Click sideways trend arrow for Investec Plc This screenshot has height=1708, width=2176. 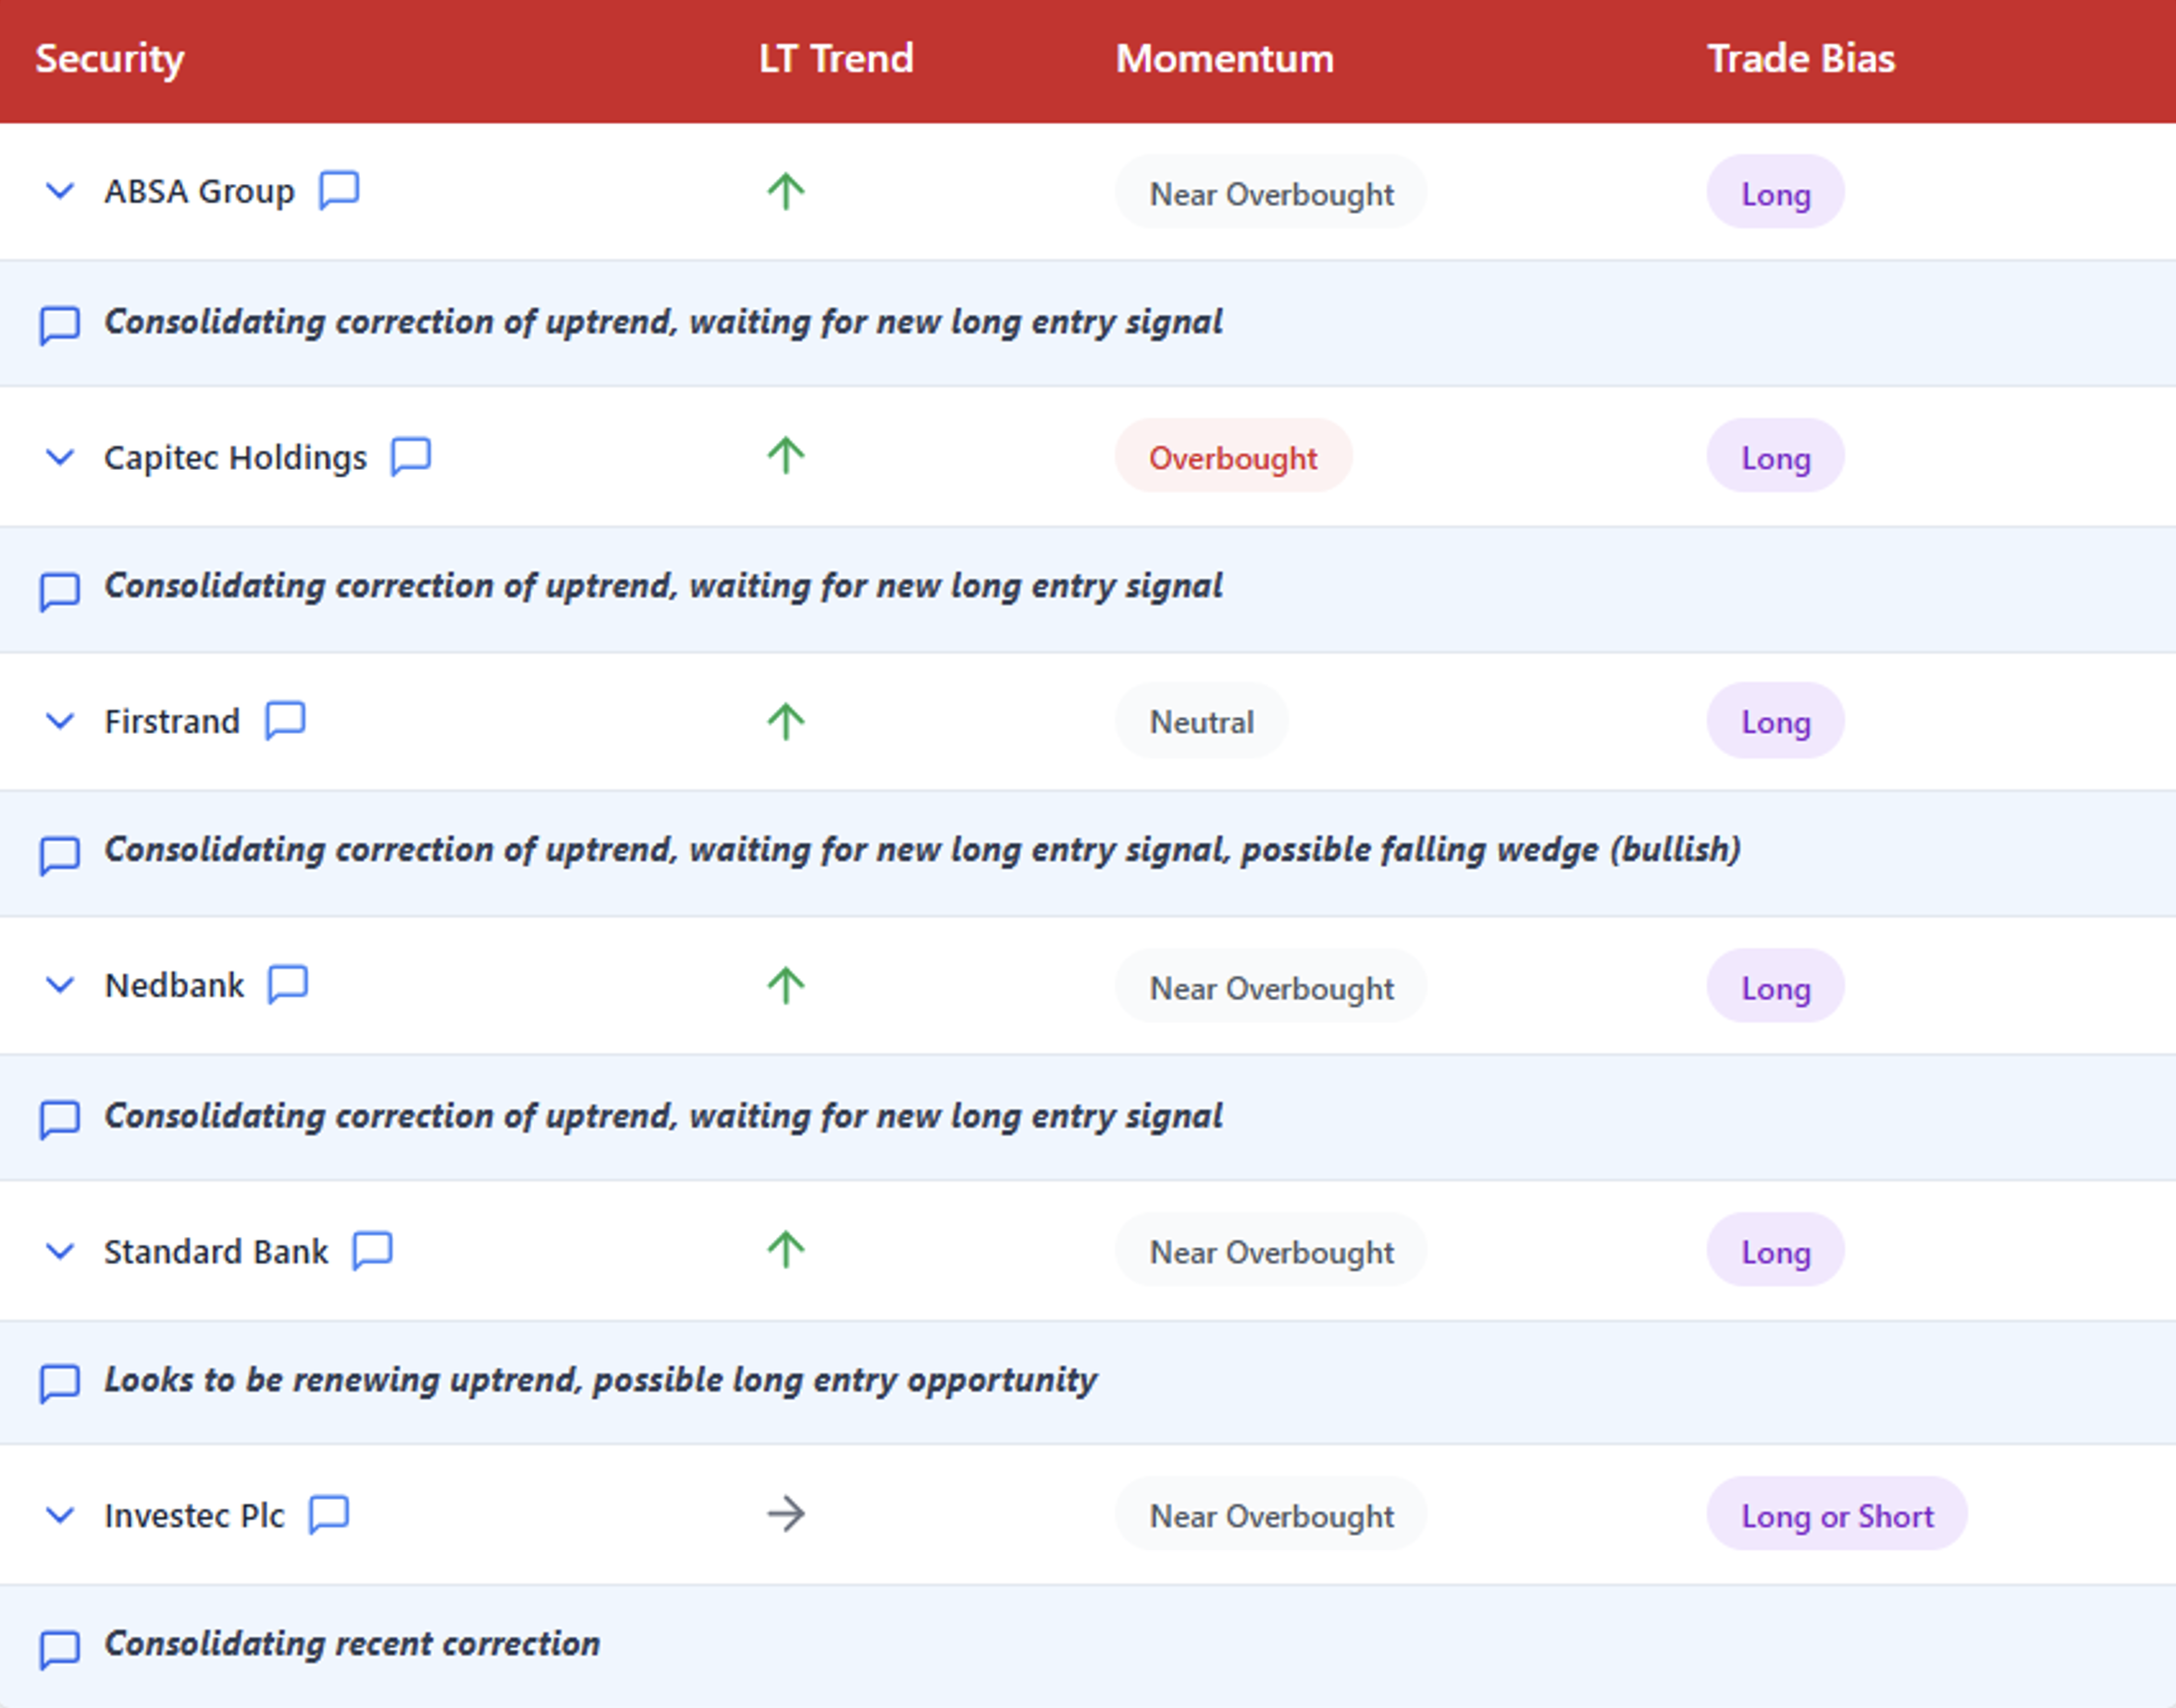click(x=786, y=1514)
